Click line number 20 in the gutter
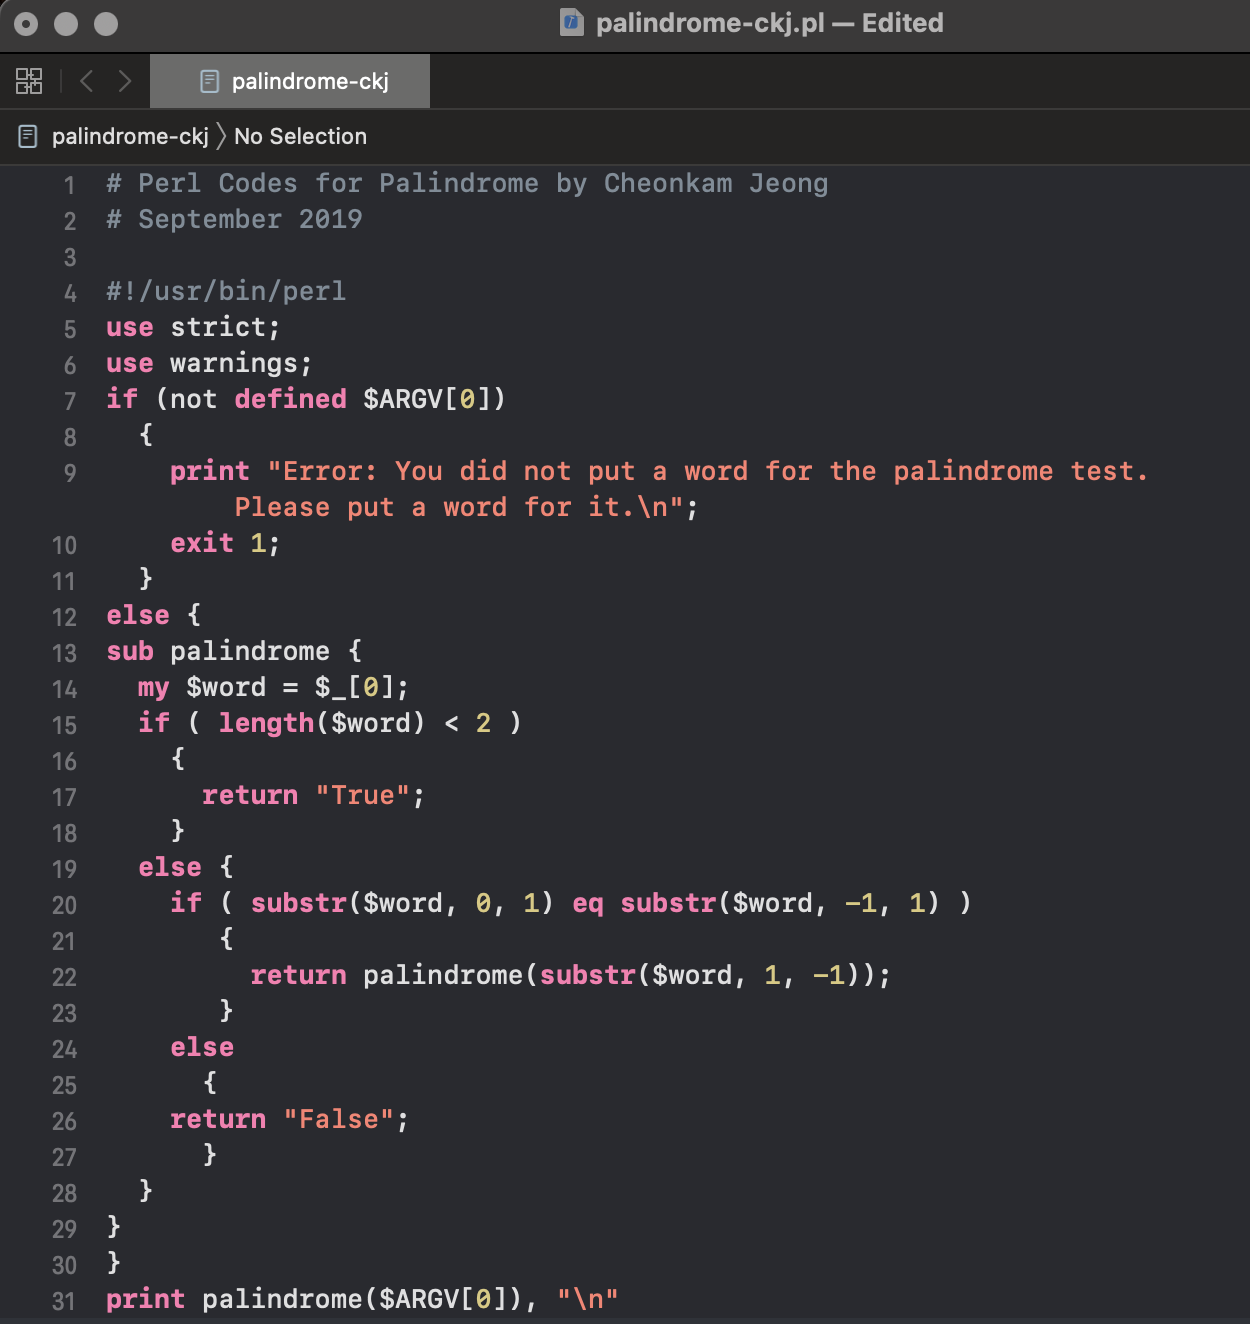Screen dimensions: 1250x1324 tap(64, 905)
